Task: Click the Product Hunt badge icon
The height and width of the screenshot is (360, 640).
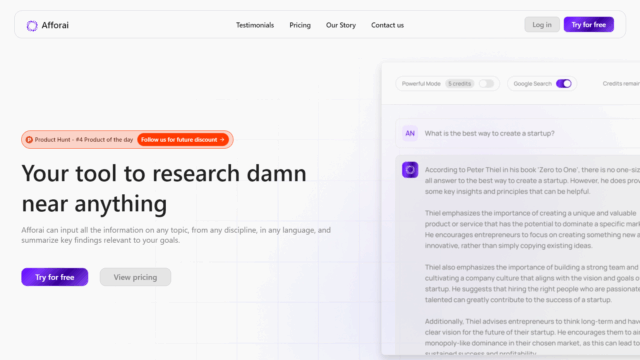Action: click(x=29, y=140)
